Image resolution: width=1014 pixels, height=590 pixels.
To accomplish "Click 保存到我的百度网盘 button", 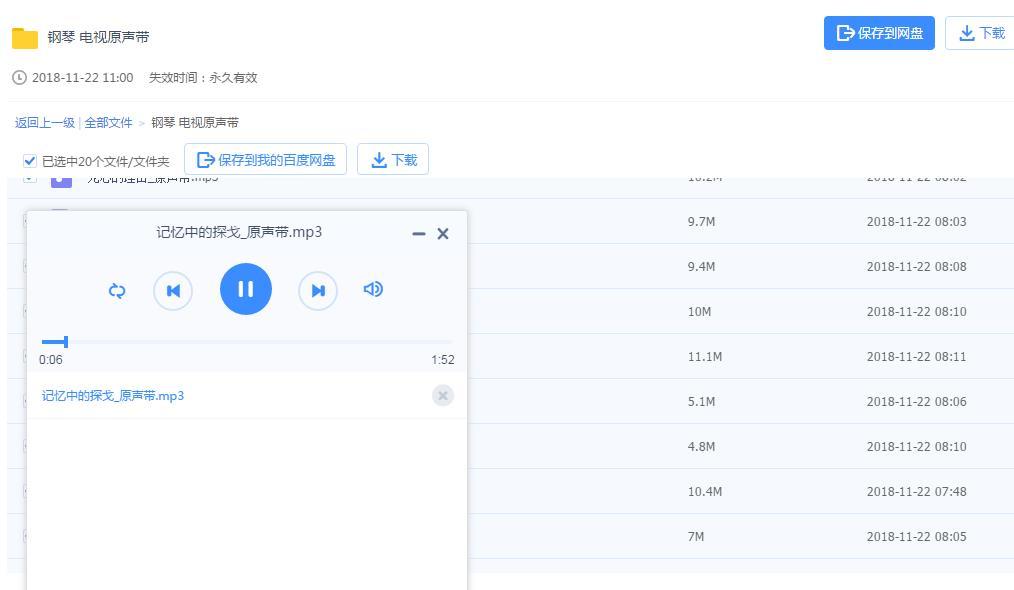I will point(266,159).
